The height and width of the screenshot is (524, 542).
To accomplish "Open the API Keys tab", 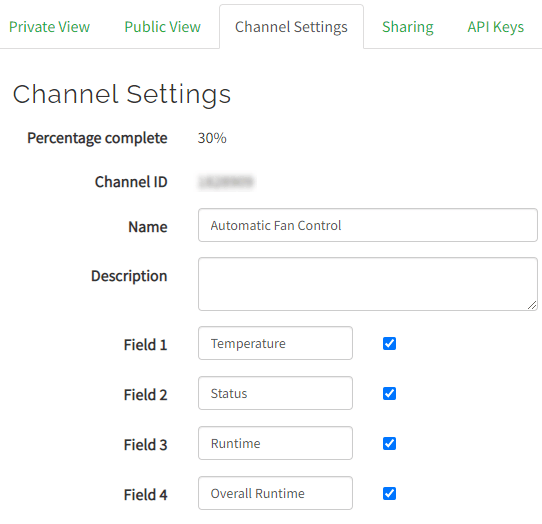I will tap(495, 27).
